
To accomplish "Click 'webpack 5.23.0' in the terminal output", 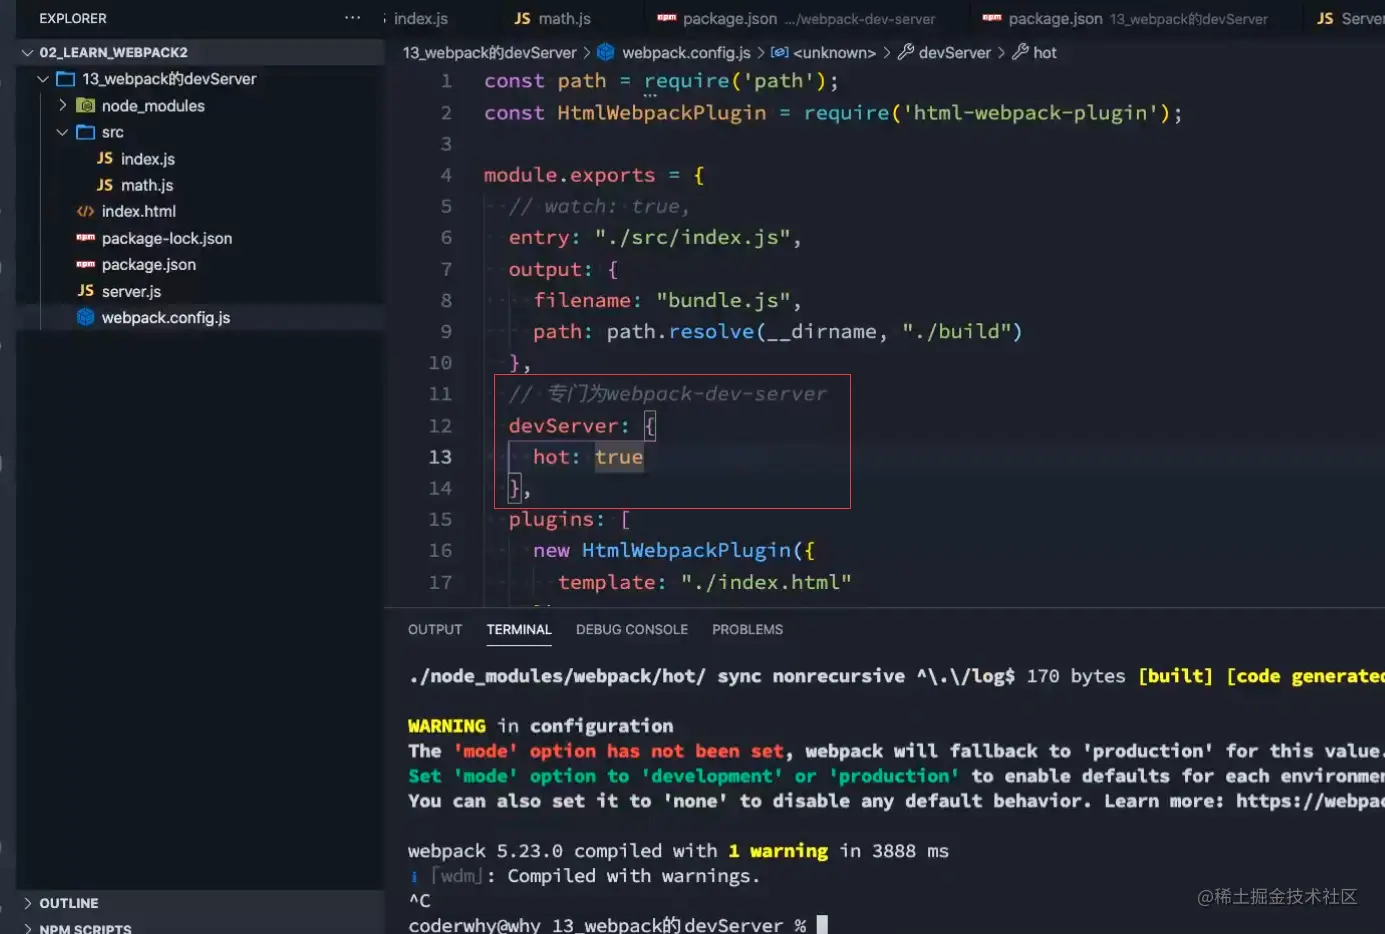I will [485, 851].
